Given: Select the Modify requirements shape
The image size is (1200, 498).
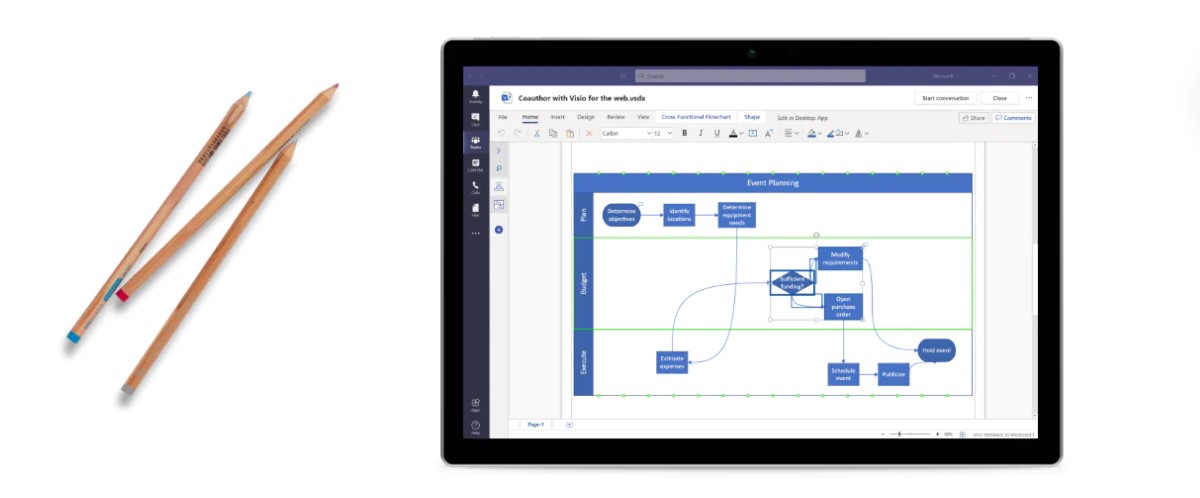Looking at the screenshot, I should point(840,258).
